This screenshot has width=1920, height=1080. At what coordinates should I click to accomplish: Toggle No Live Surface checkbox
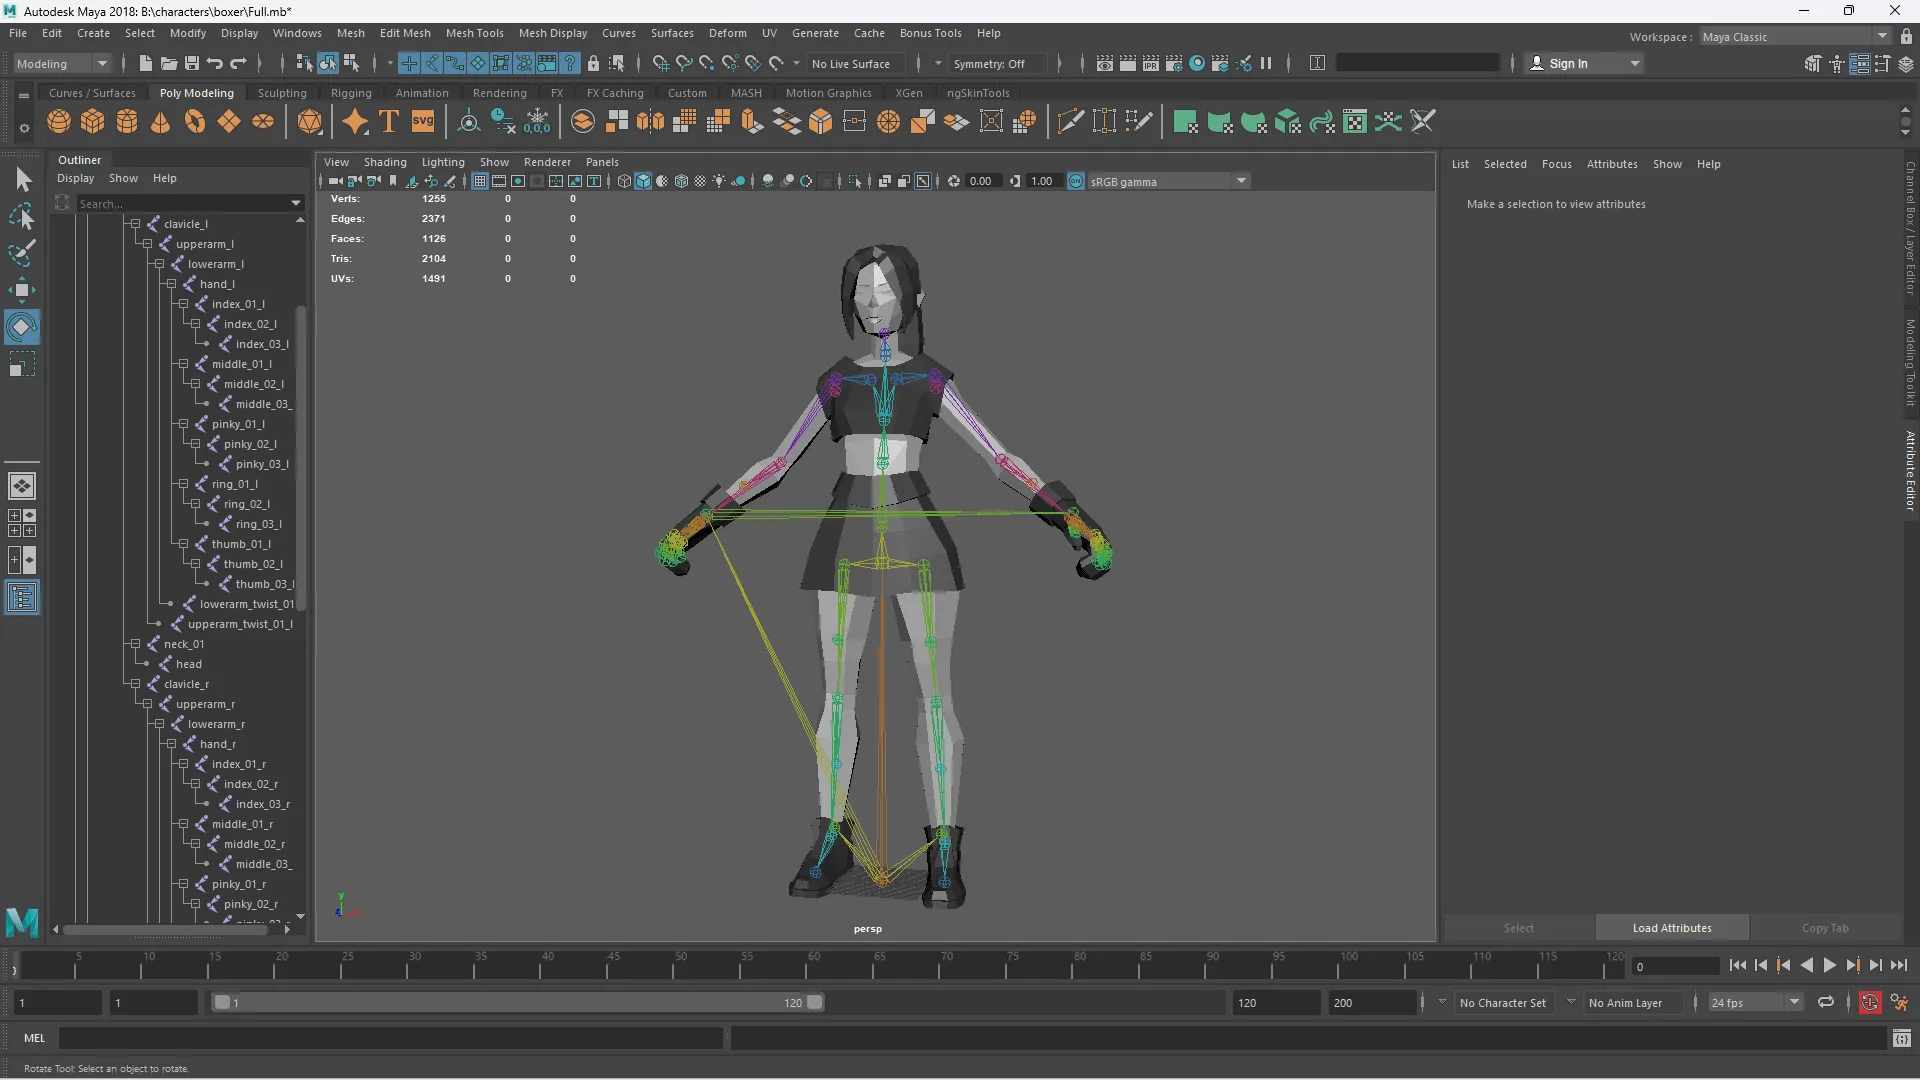coord(855,62)
